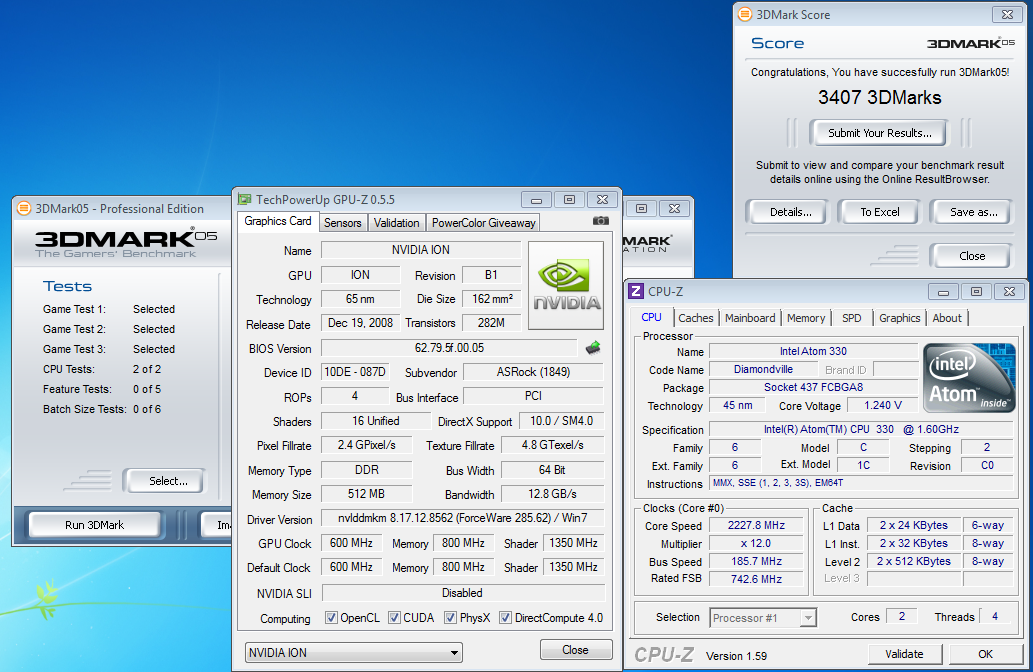Viewport: 1033px width, 672px height.
Task: Click the Instructions MMX, SSE value
Action: (861, 484)
